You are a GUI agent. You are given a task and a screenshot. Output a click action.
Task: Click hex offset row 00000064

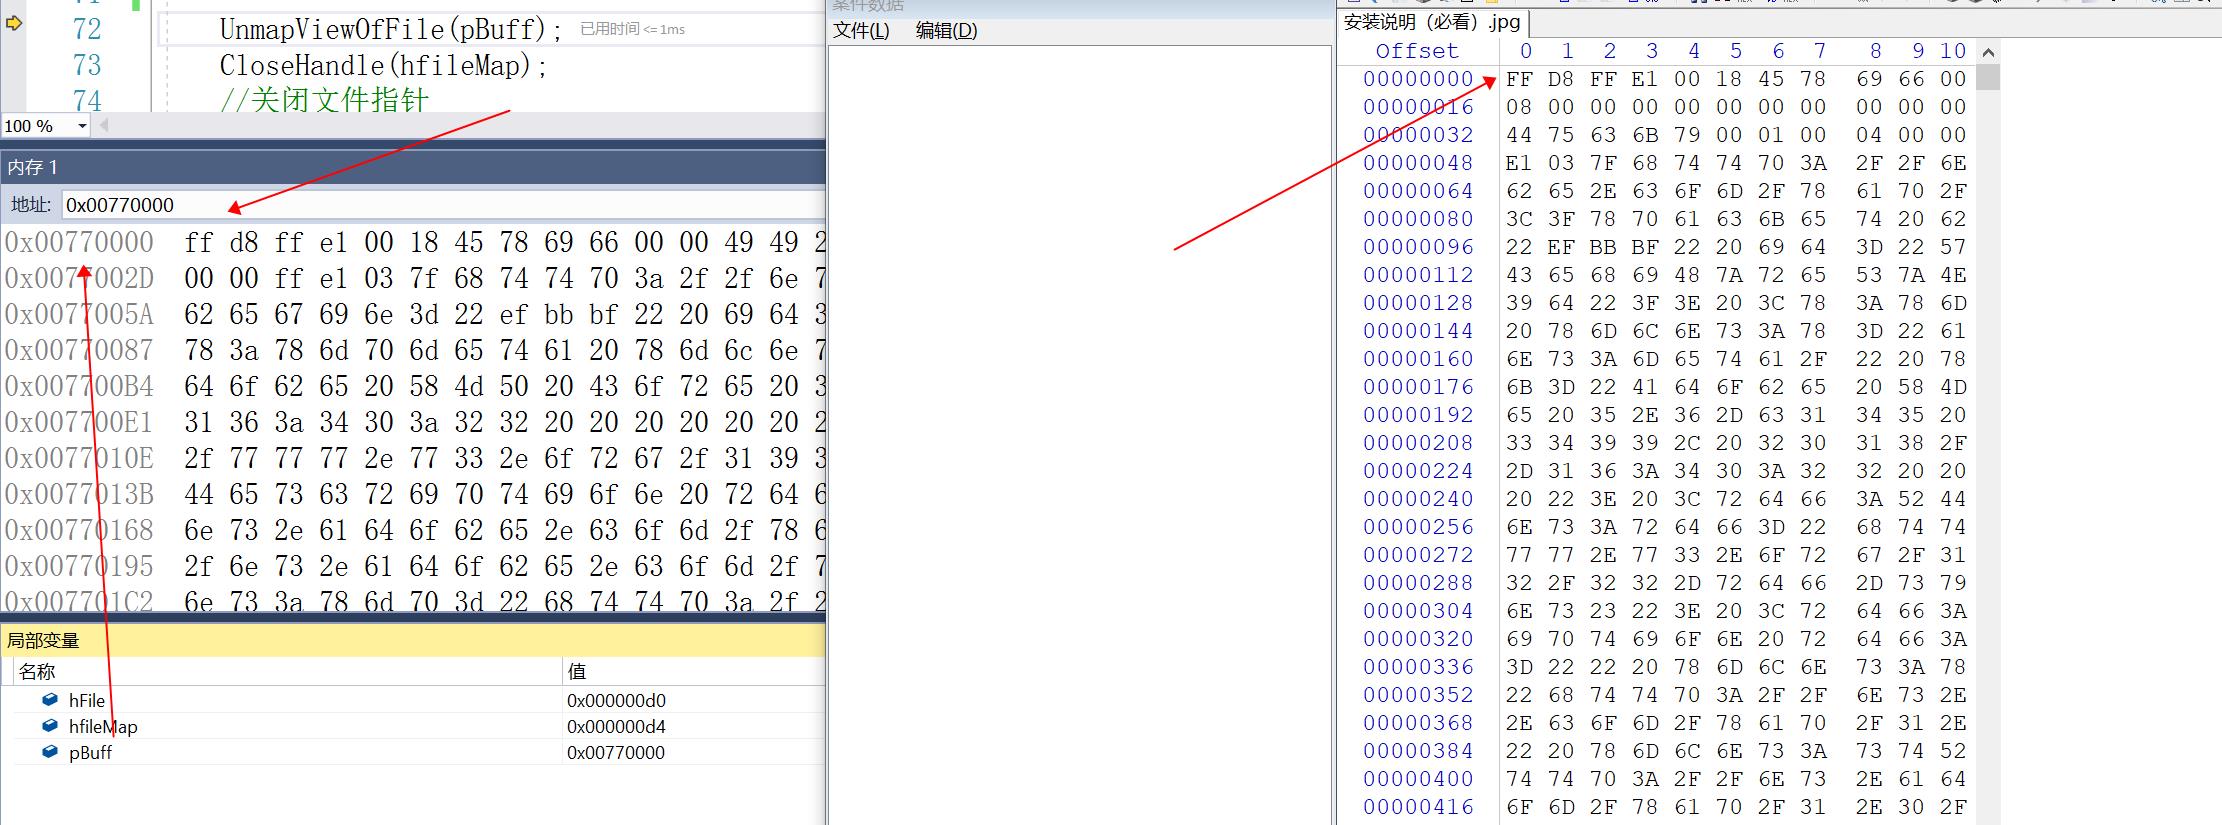pyautogui.click(x=1418, y=191)
